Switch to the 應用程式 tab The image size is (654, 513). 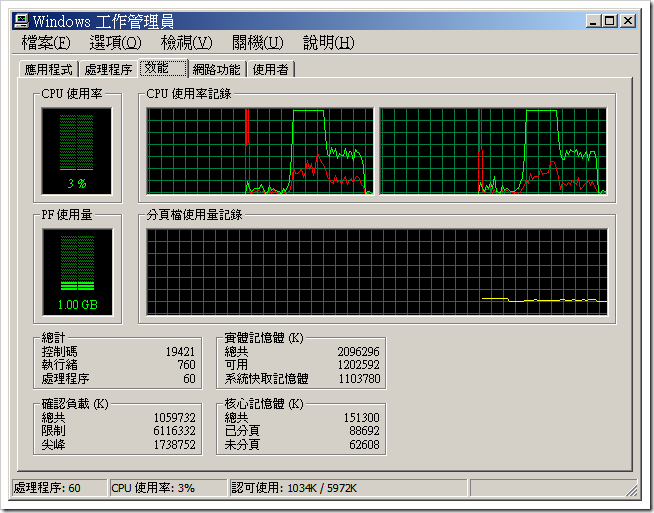(x=48, y=69)
